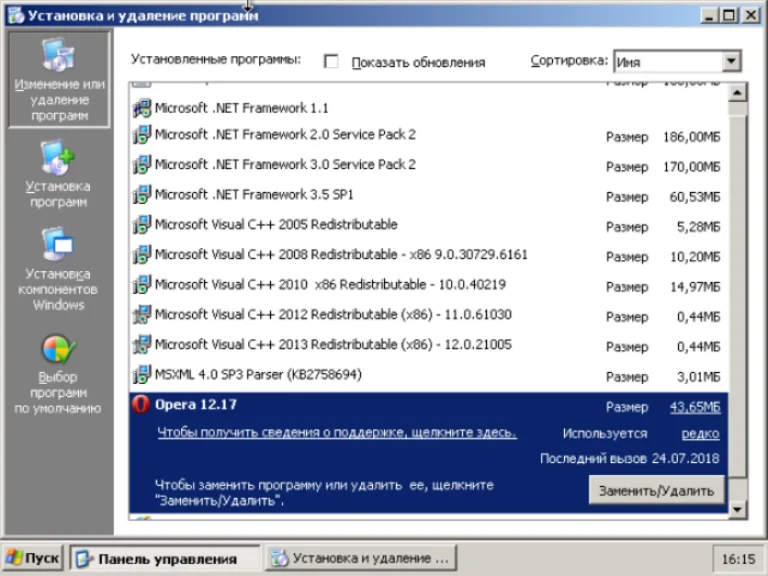Open the Start (Пуск) menu
The width and height of the screenshot is (768, 576).
[x=32, y=558]
